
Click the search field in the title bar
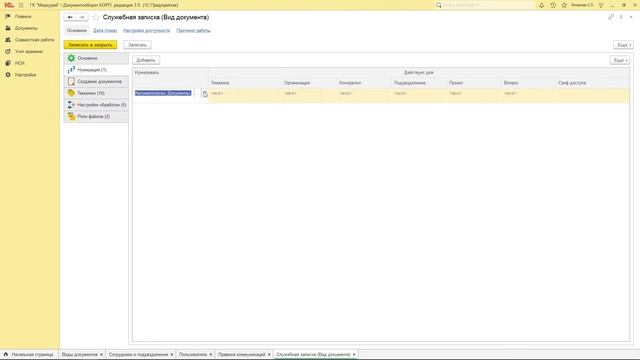pyautogui.click(x=486, y=5)
